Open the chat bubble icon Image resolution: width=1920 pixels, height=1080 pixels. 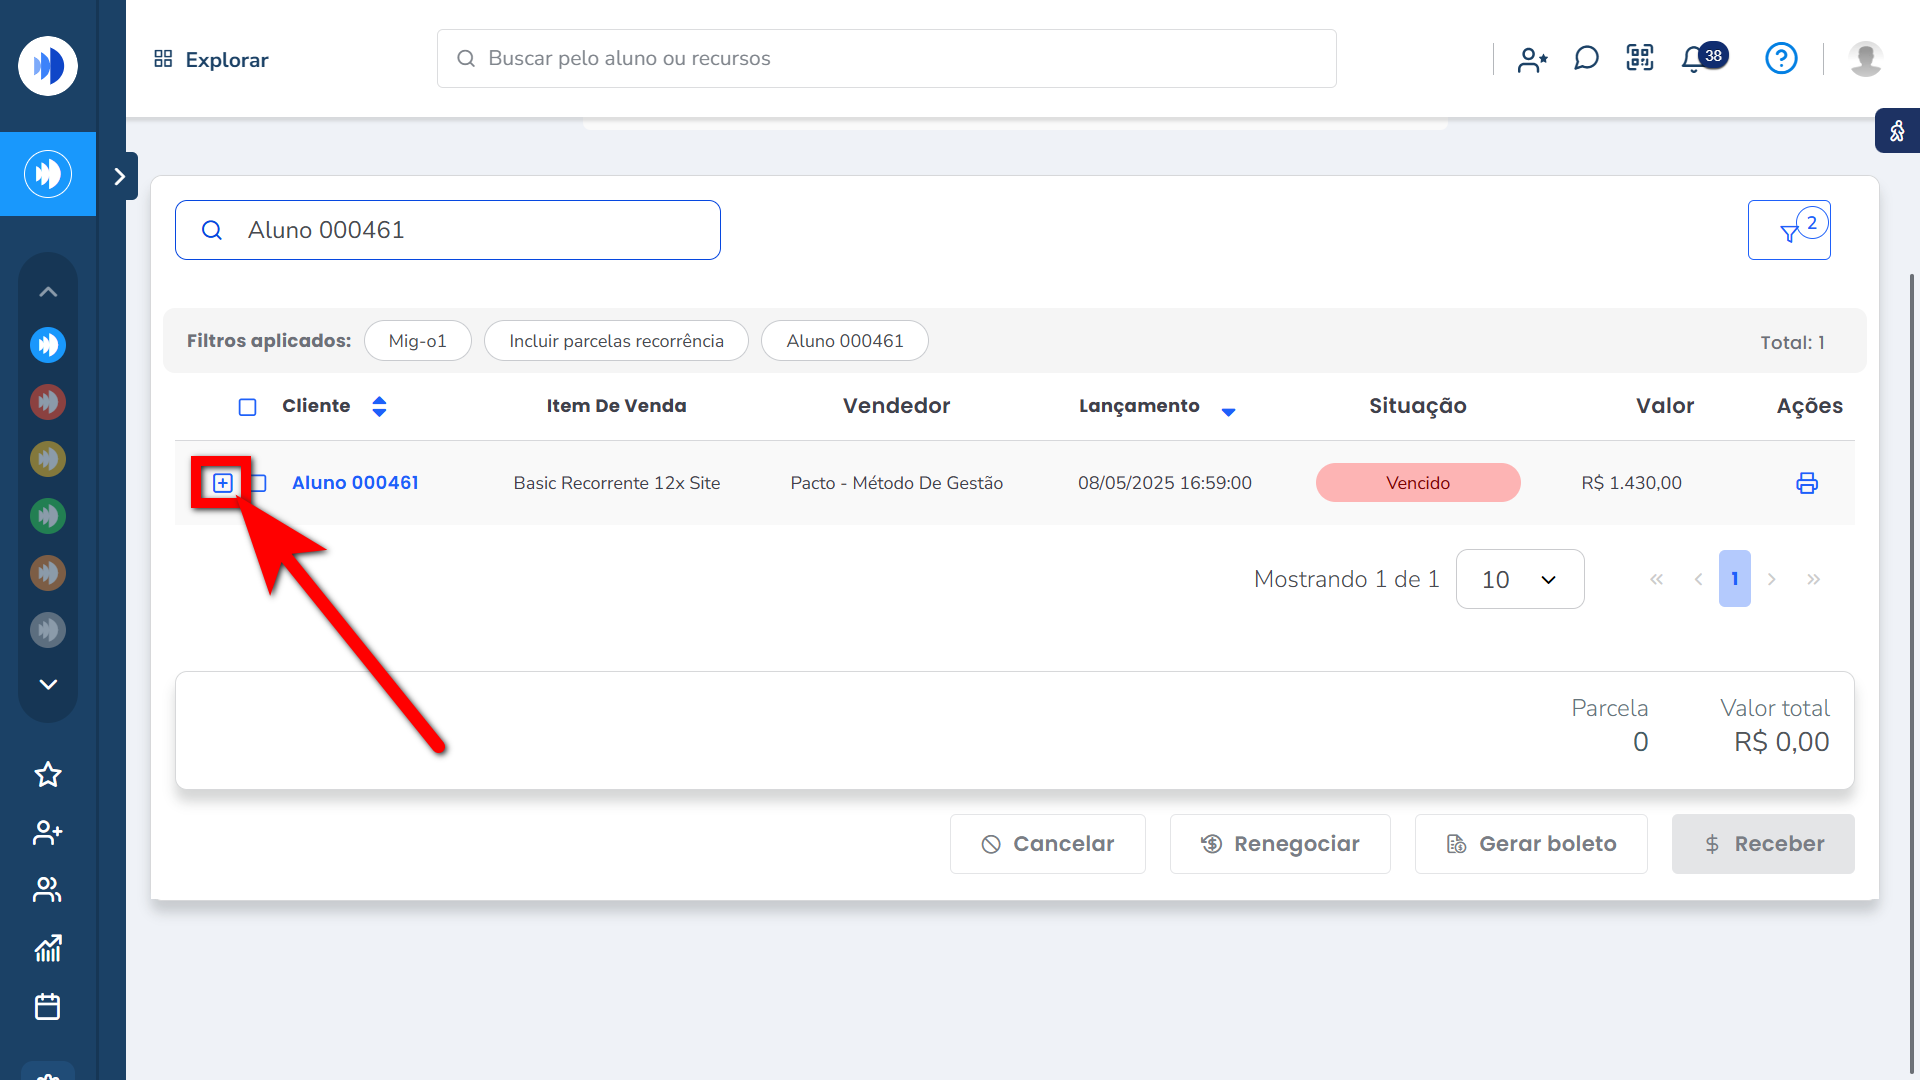[1586, 58]
